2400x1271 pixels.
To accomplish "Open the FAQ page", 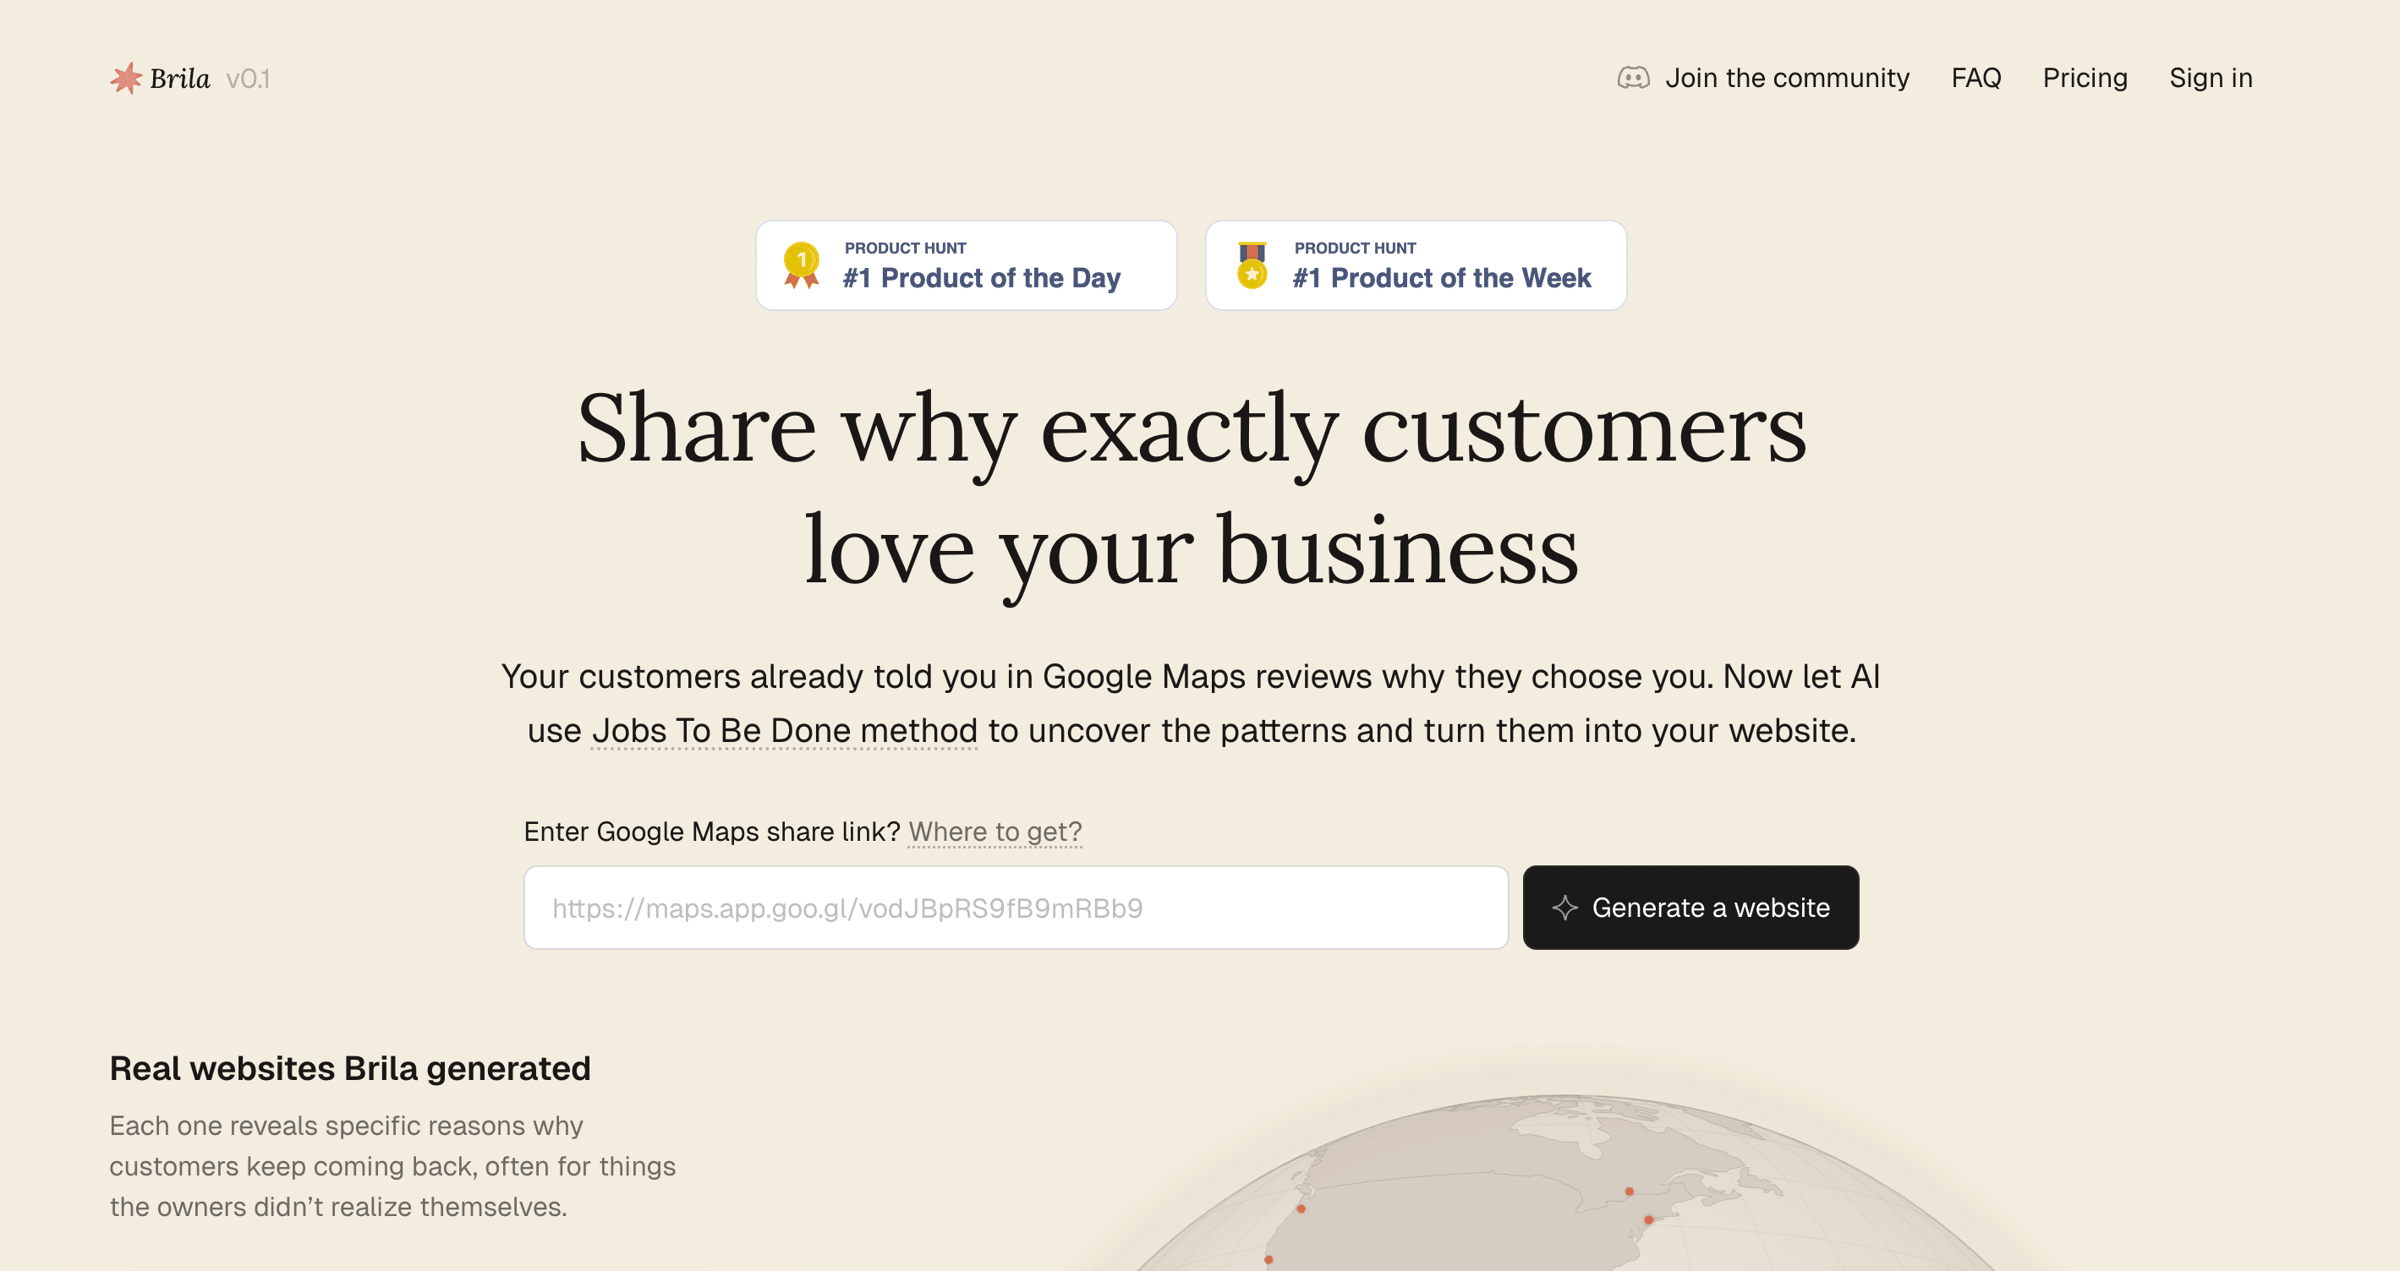I will pyautogui.click(x=1976, y=78).
